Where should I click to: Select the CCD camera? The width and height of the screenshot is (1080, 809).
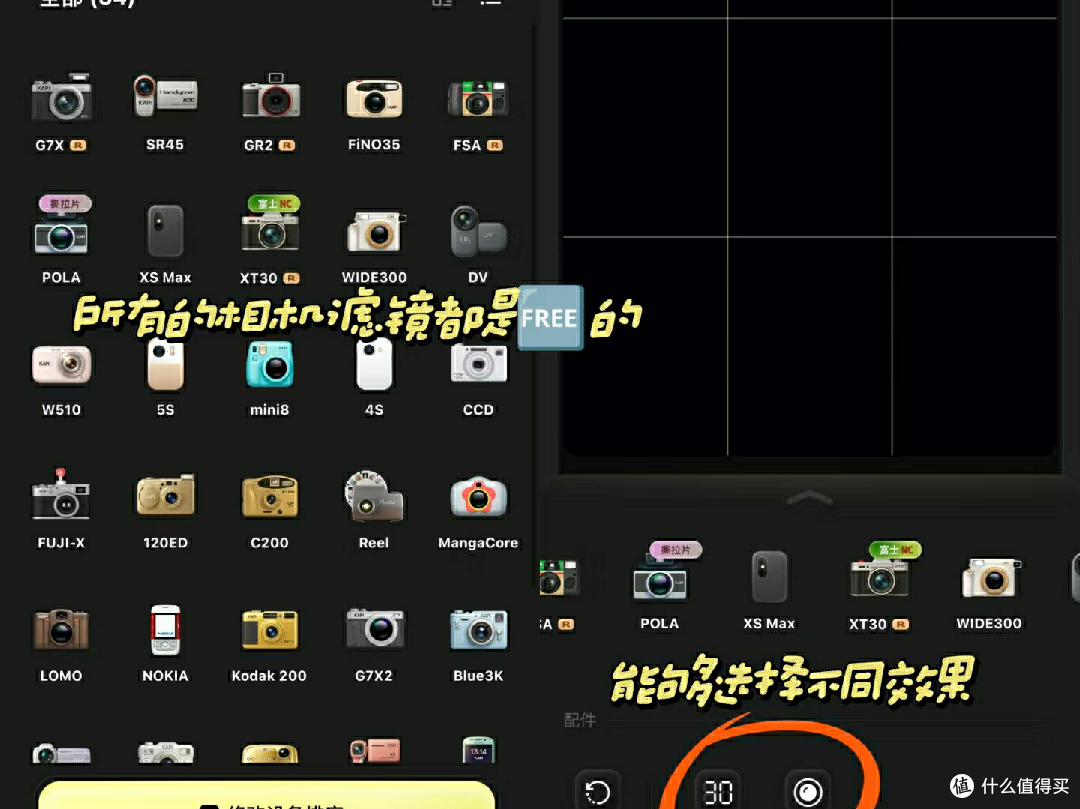477,379
